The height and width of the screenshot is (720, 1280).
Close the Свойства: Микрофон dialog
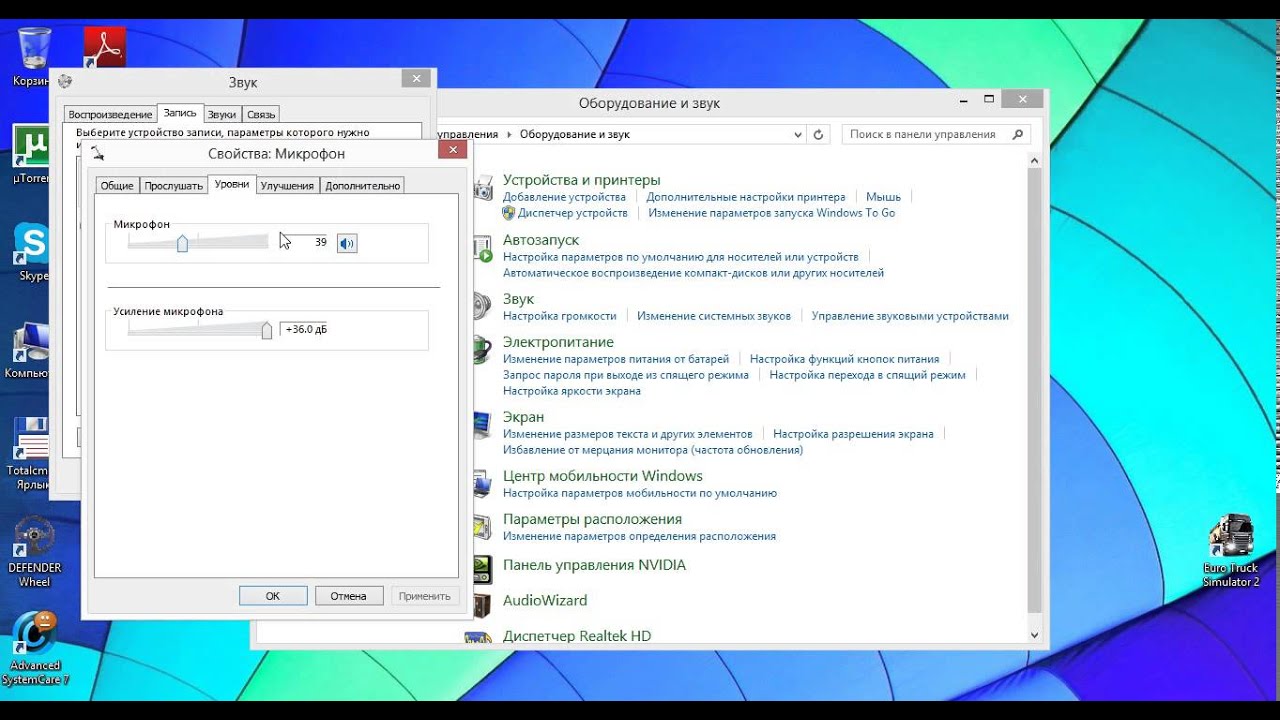(x=452, y=150)
